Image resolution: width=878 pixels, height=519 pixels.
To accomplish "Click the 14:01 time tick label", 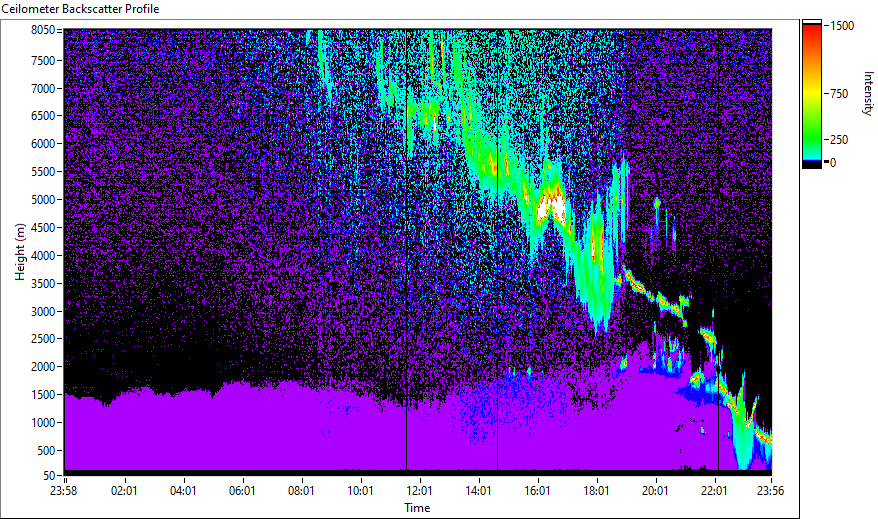I will coord(478,491).
